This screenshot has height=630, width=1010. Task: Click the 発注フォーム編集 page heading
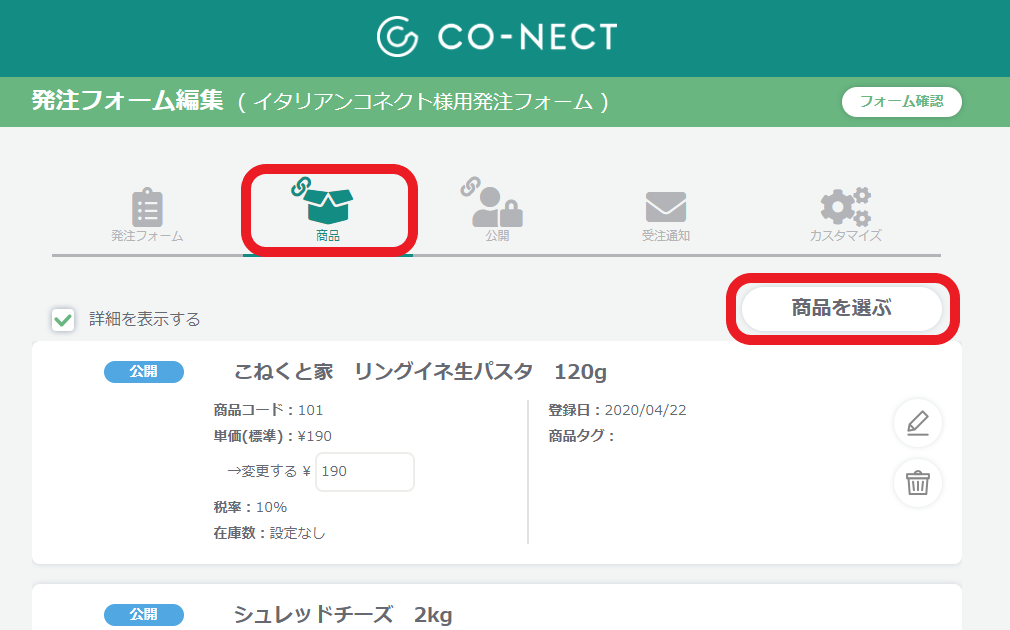127,102
